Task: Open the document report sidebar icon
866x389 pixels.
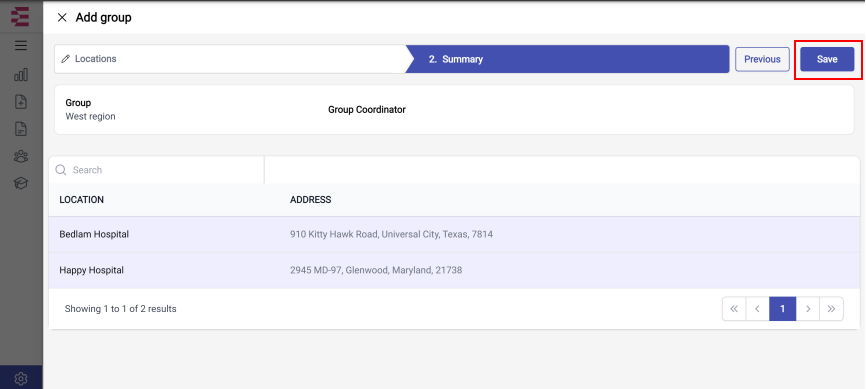Action: tap(21, 129)
